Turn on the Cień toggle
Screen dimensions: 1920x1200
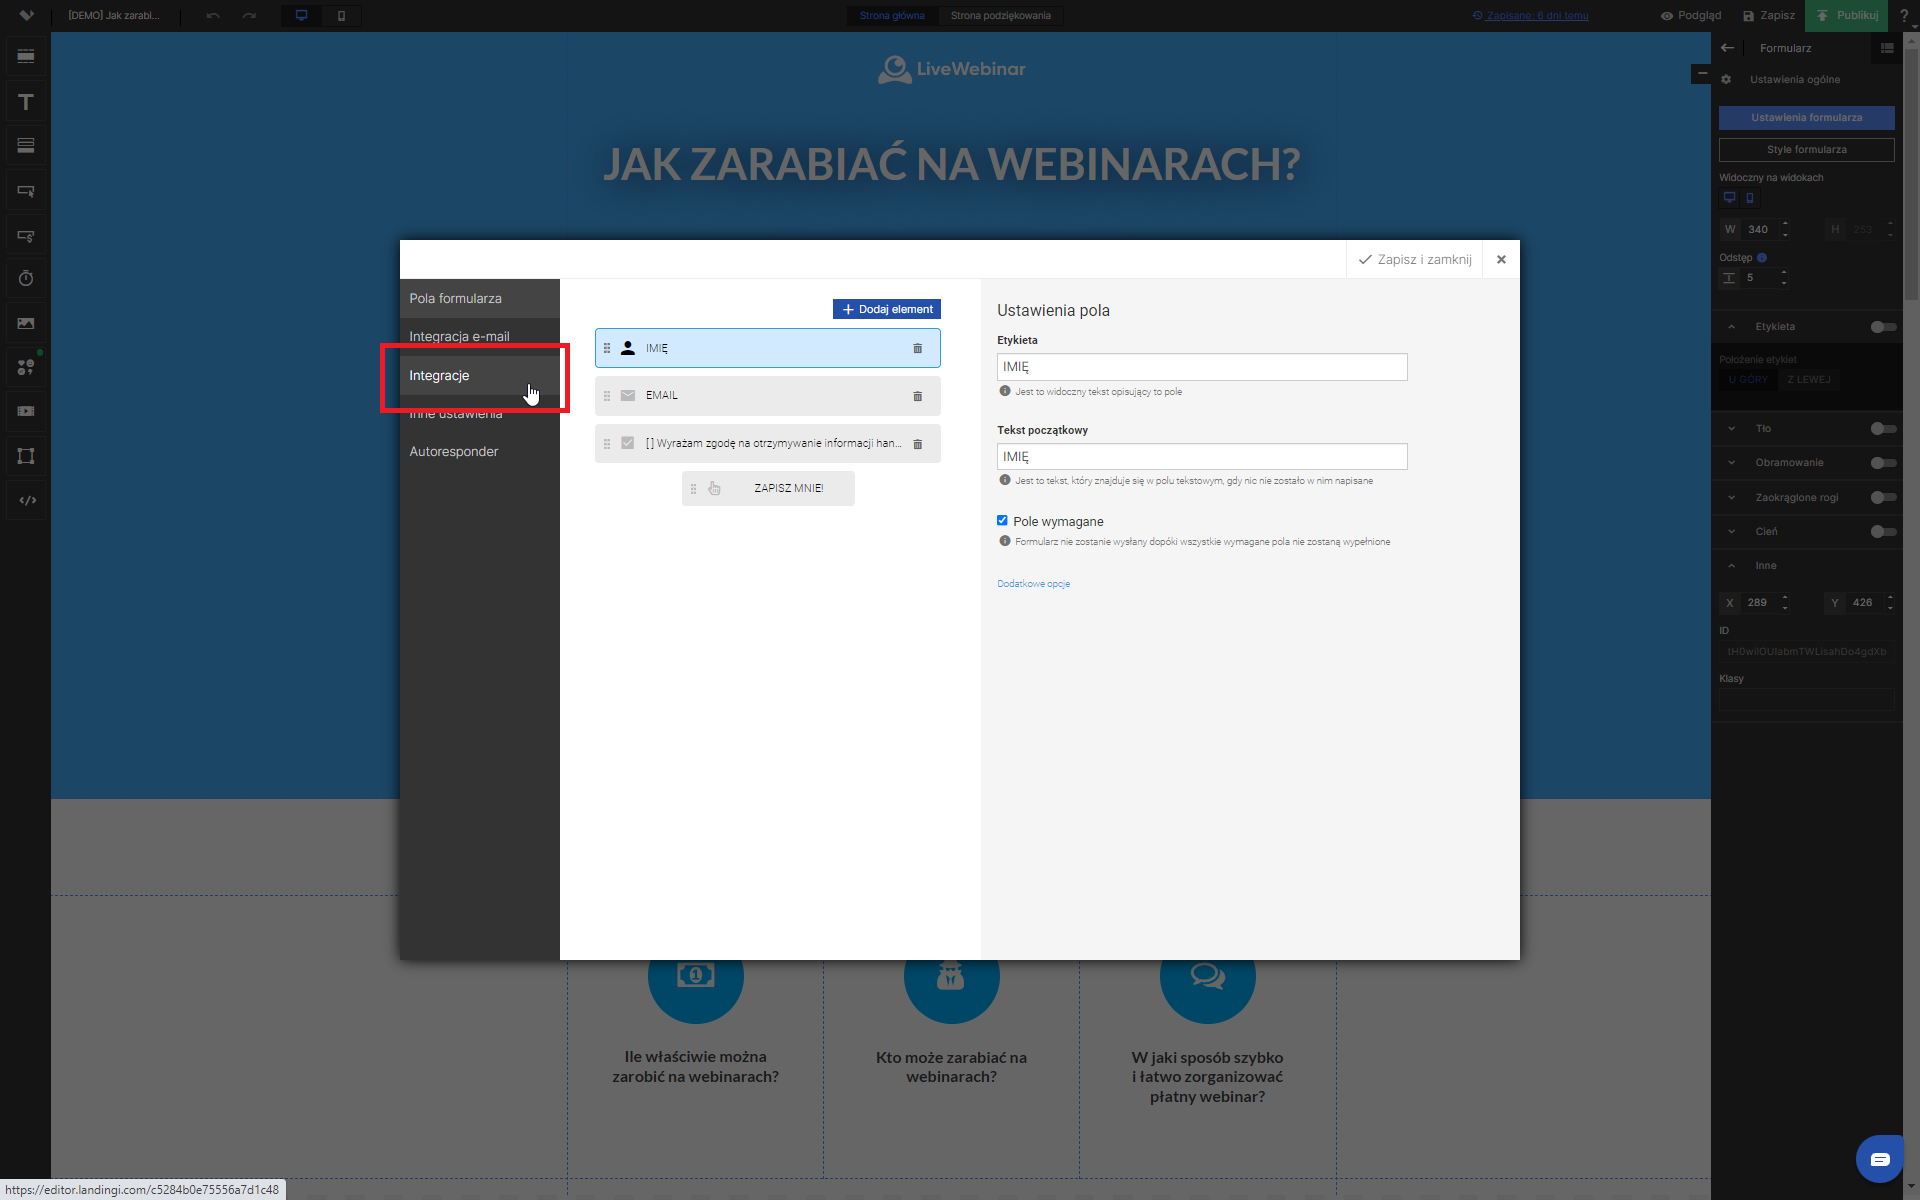[1883, 532]
